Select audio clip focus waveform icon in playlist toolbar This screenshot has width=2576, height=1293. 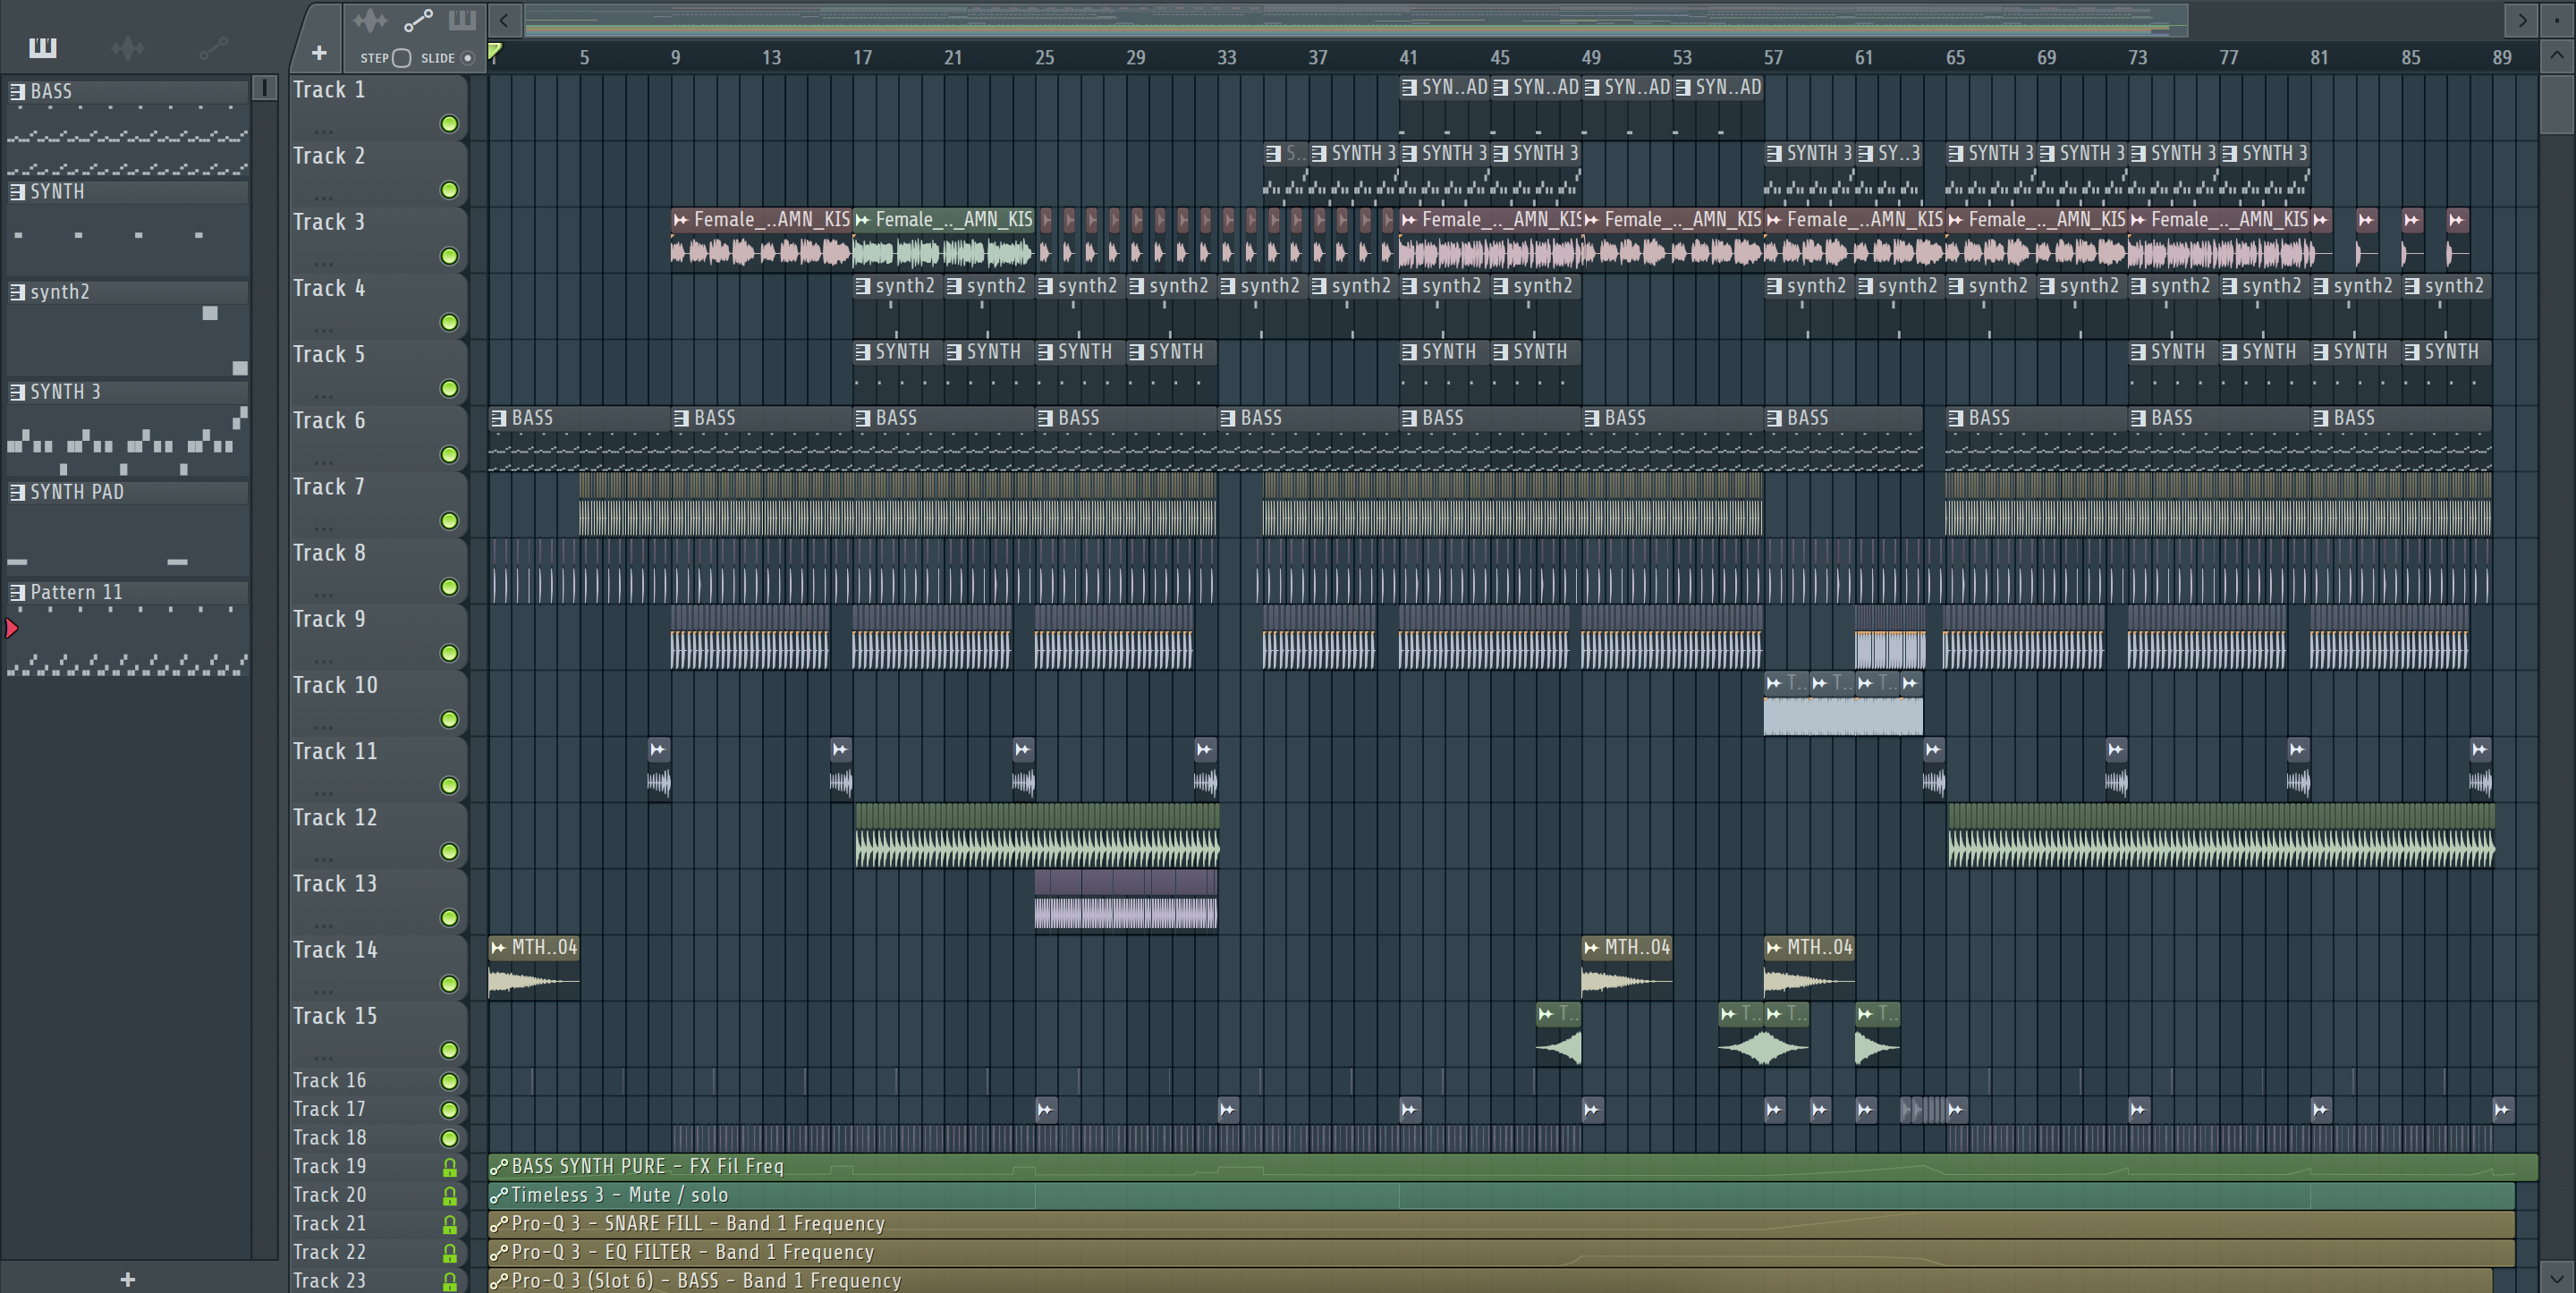coord(370,20)
